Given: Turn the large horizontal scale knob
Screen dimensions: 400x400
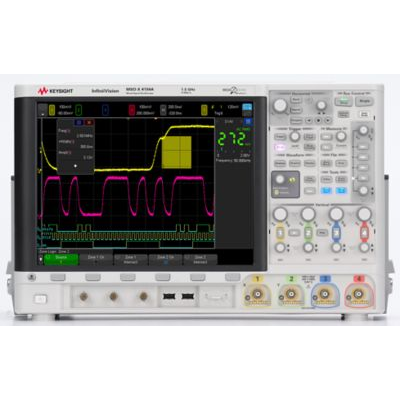Looking at the screenshot, I should pos(280,105).
